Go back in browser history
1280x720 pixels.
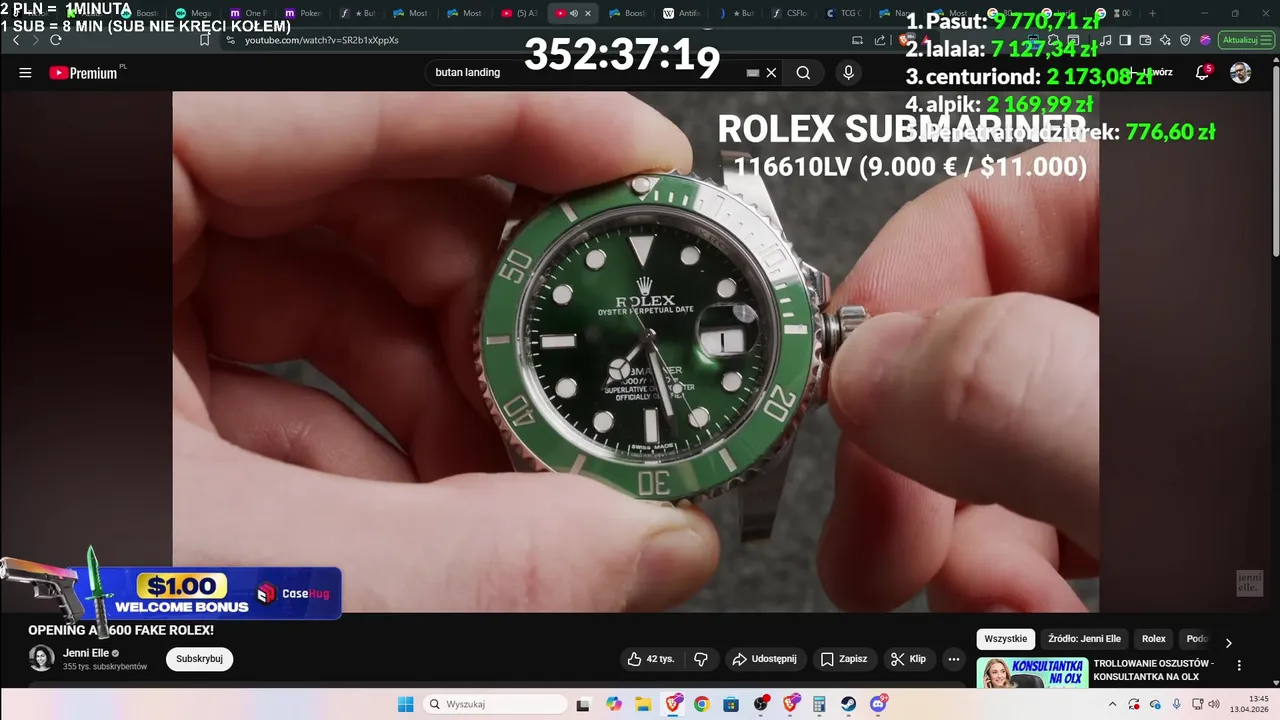15,40
